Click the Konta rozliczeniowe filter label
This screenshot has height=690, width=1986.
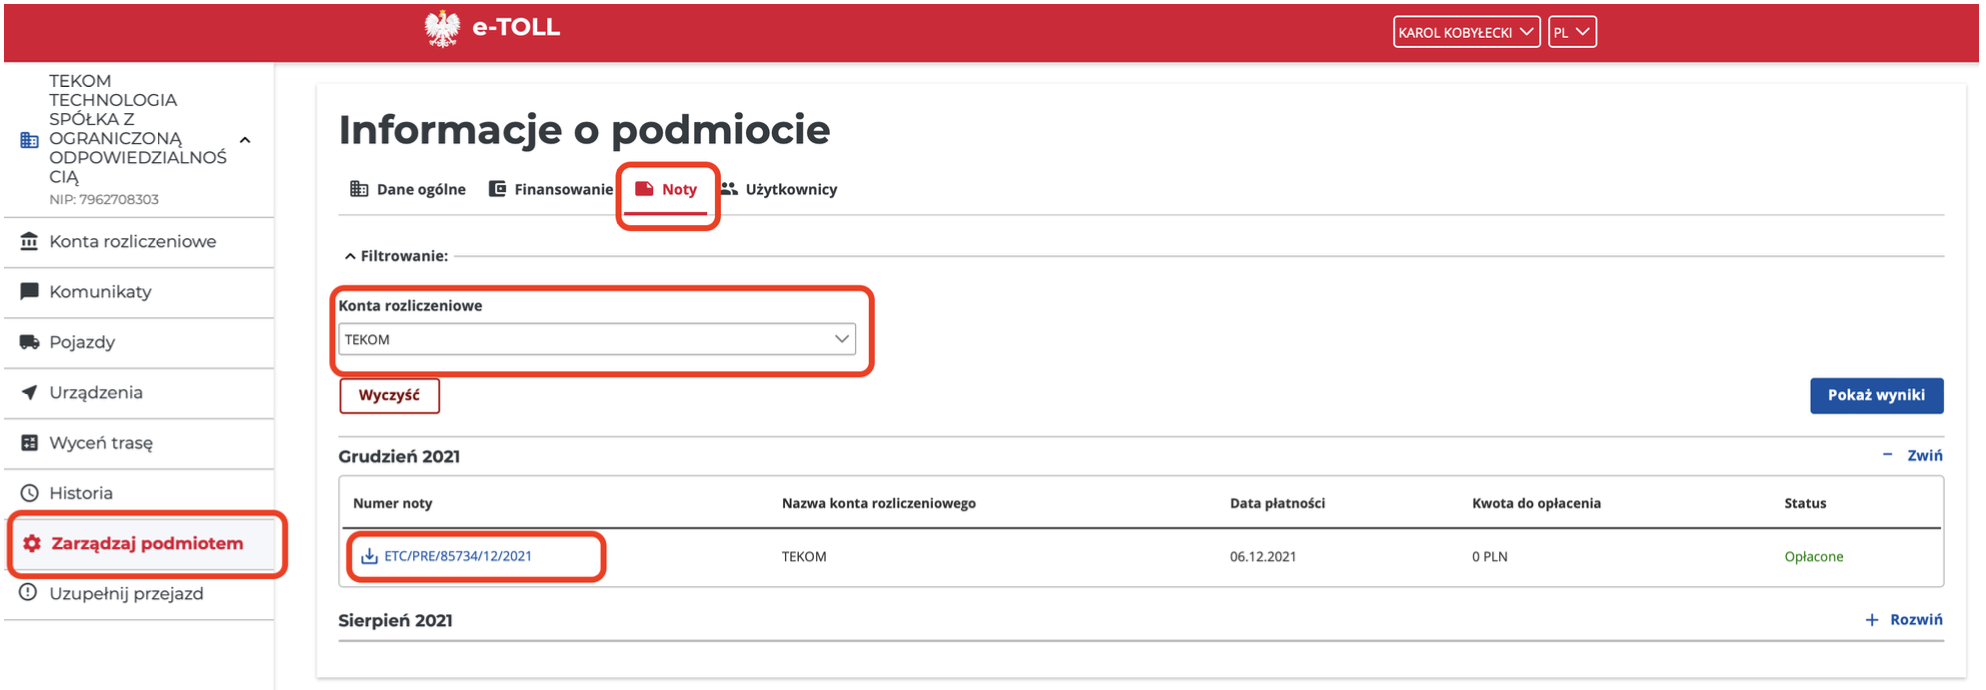pyautogui.click(x=410, y=305)
